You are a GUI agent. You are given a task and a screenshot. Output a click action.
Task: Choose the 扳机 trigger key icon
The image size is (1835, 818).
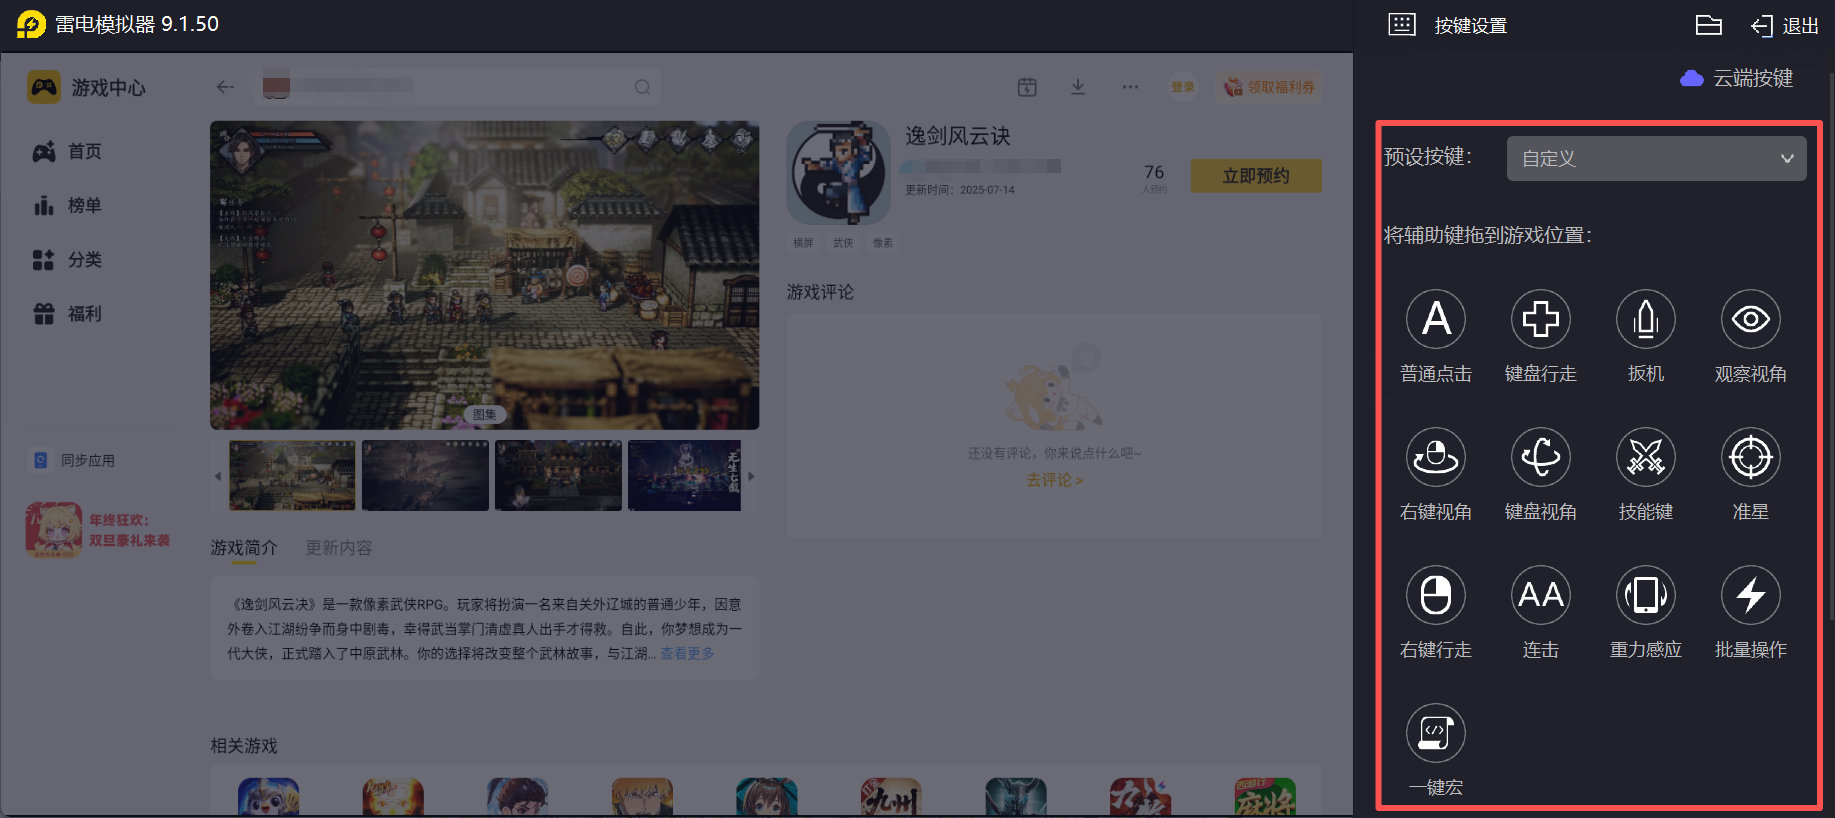click(x=1646, y=319)
